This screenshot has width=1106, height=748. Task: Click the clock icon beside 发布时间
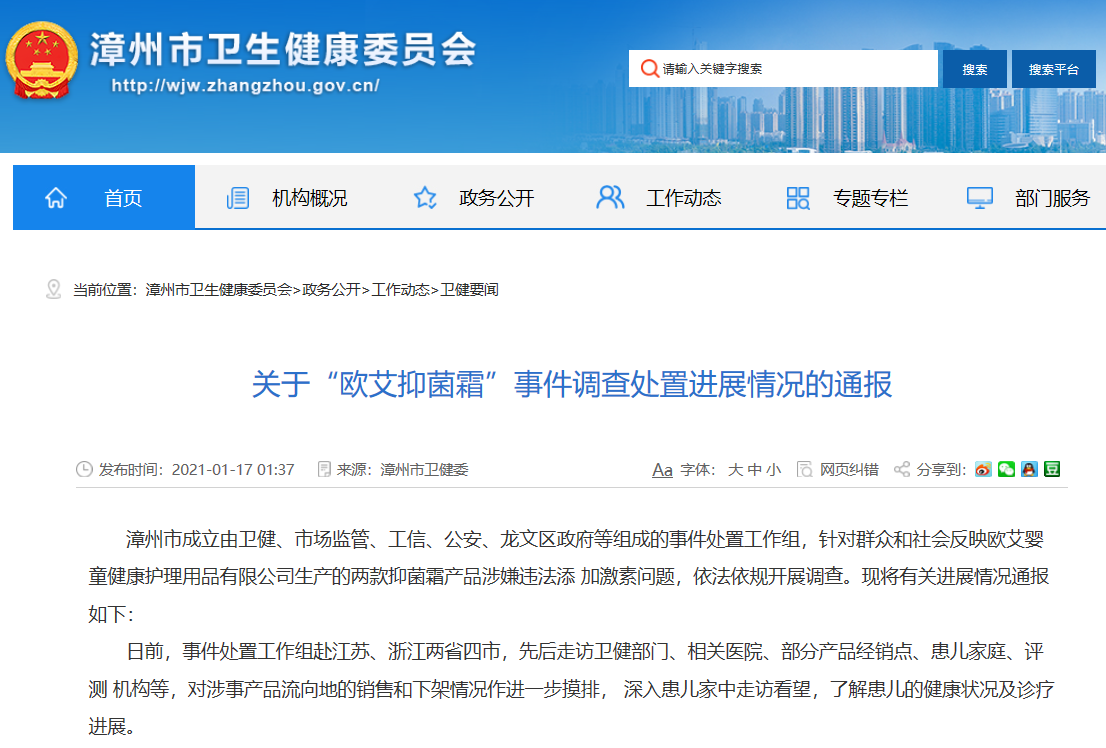[84, 469]
